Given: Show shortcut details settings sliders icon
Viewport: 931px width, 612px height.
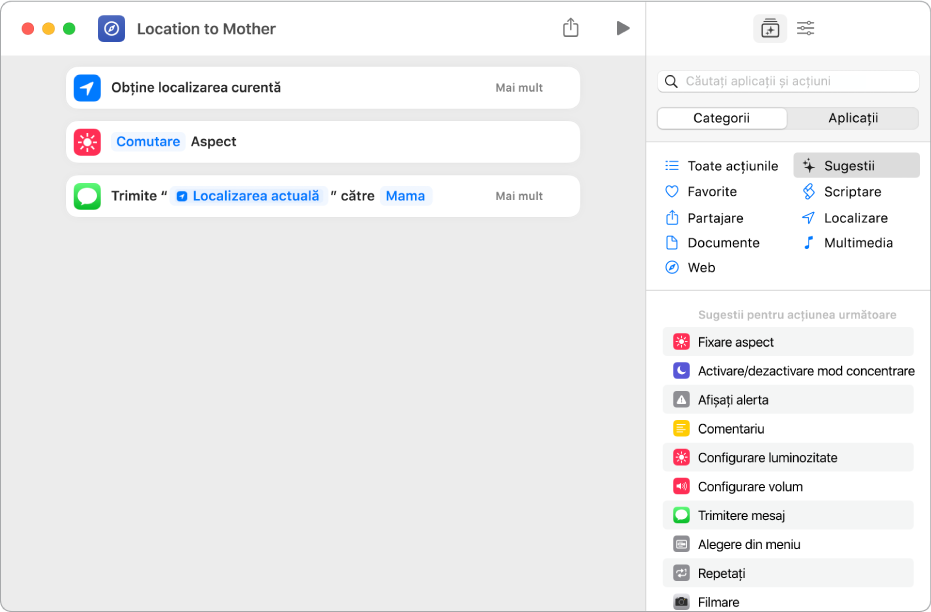Looking at the screenshot, I should [805, 29].
